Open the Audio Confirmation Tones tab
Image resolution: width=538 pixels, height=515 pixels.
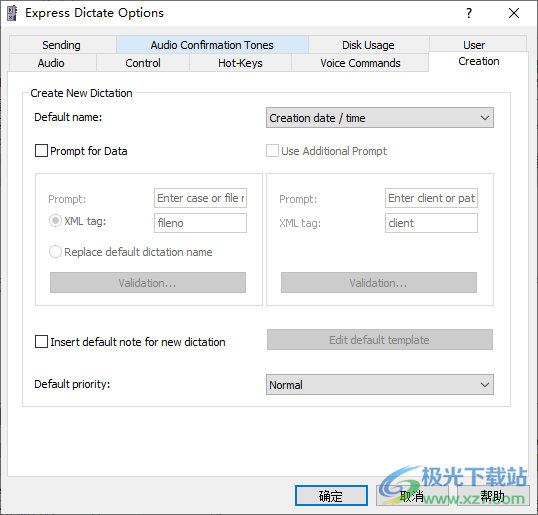point(212,45)
